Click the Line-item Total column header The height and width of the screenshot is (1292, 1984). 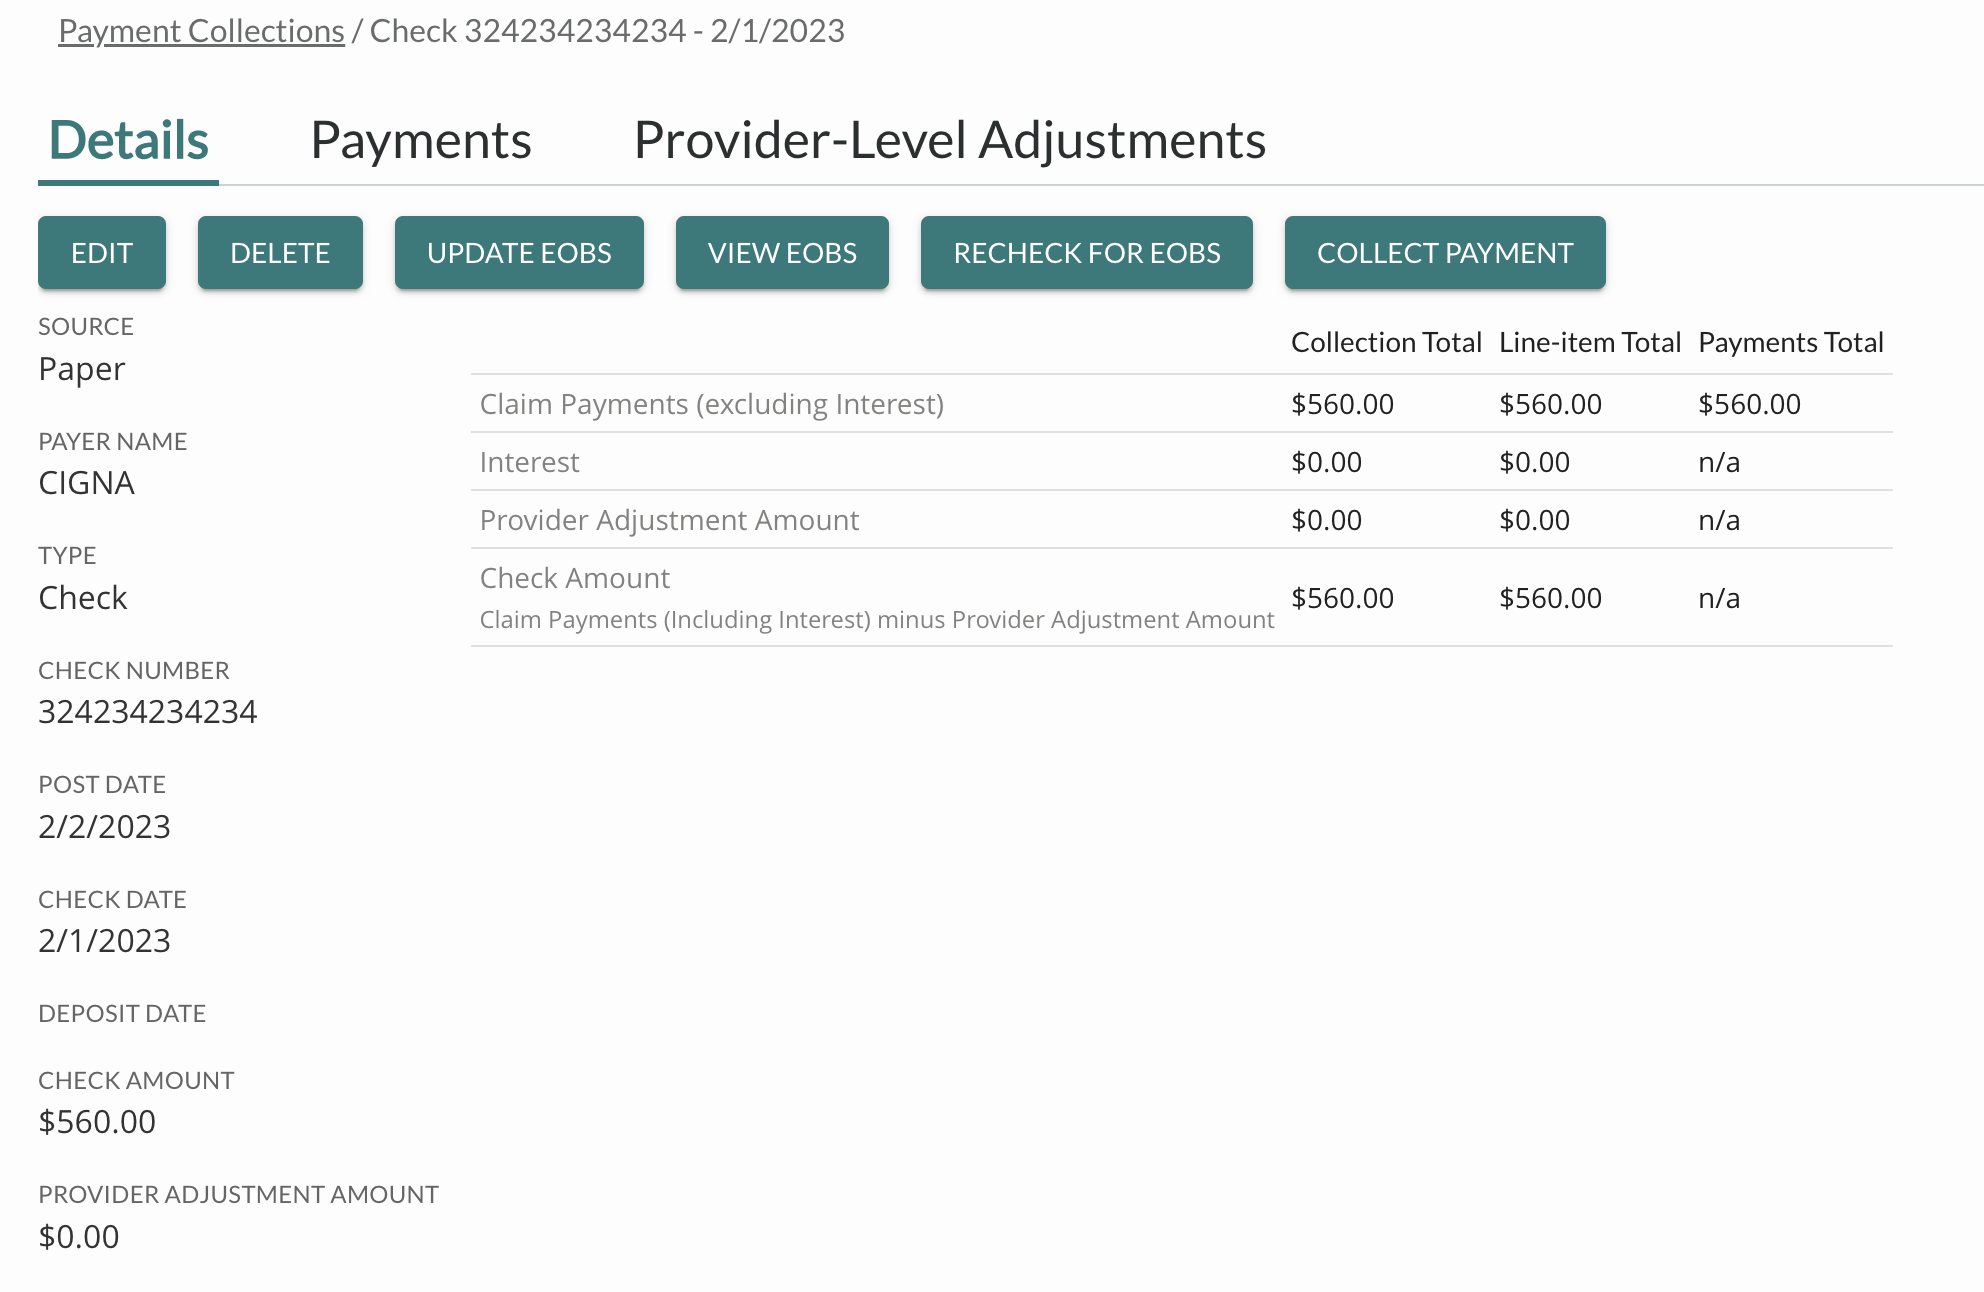click(x=1589, y=343)
